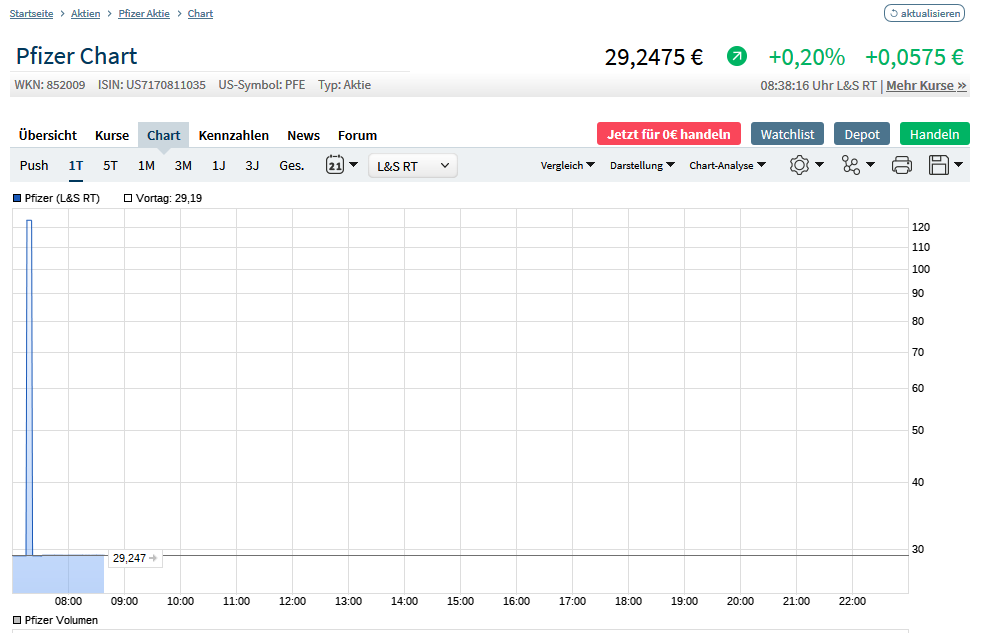The width and height of the screenshot is (987, 633).
Task: Click the 12:00 time axis label
Action: 292,602
